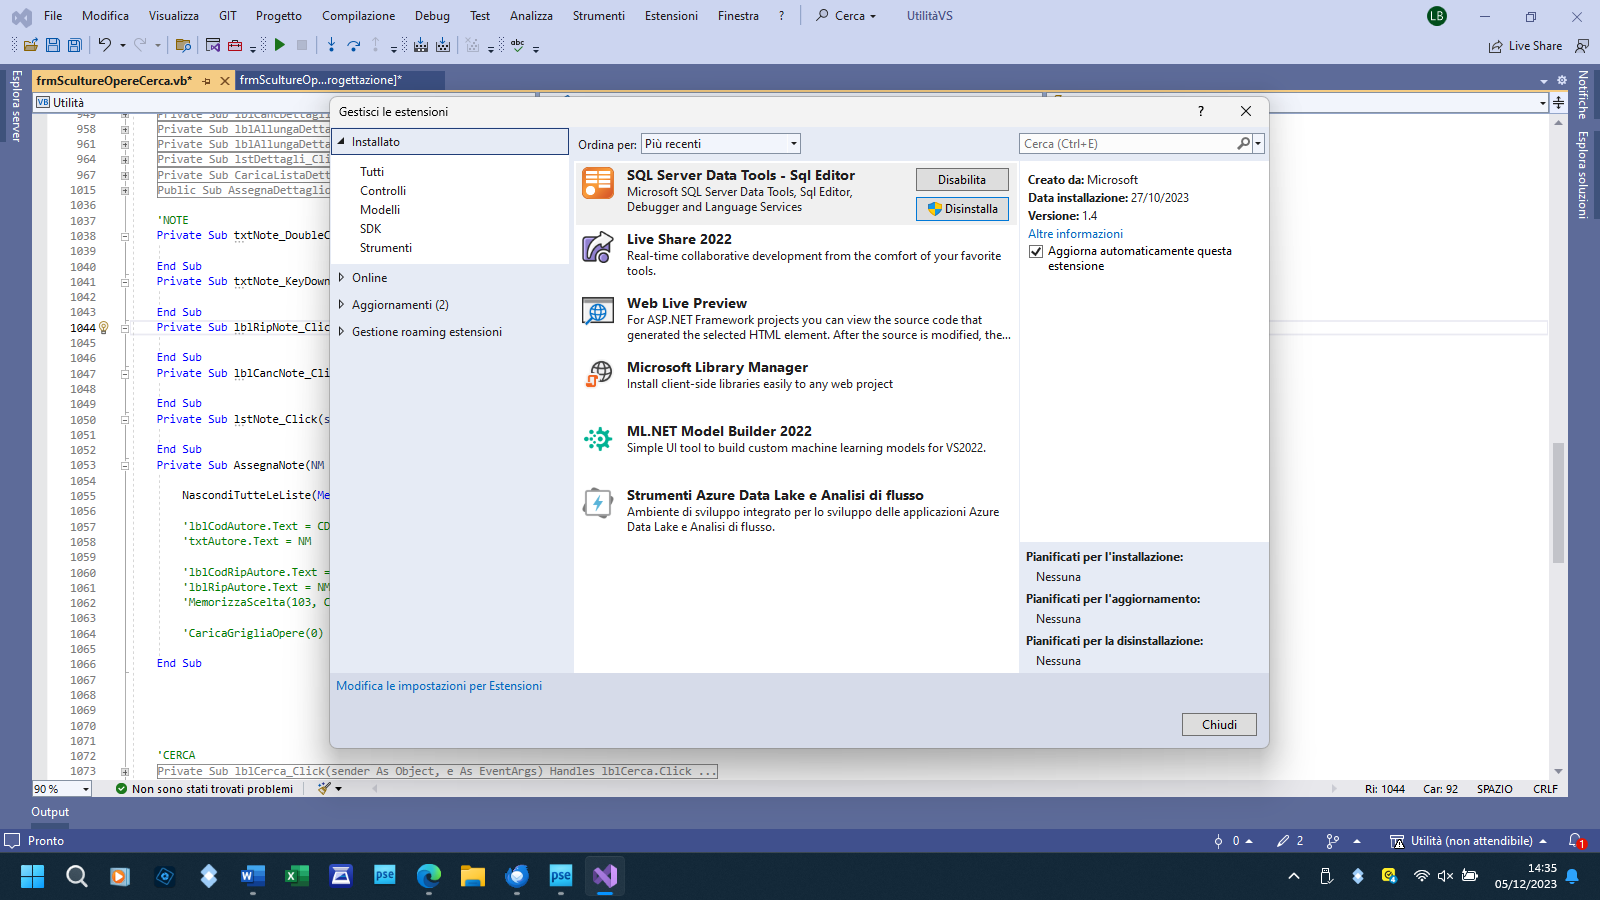The width and height of the screenshot is (1600, 900).
Task: Click the red toolbox icon in toolbar
Action: click(x=235, y=45)
